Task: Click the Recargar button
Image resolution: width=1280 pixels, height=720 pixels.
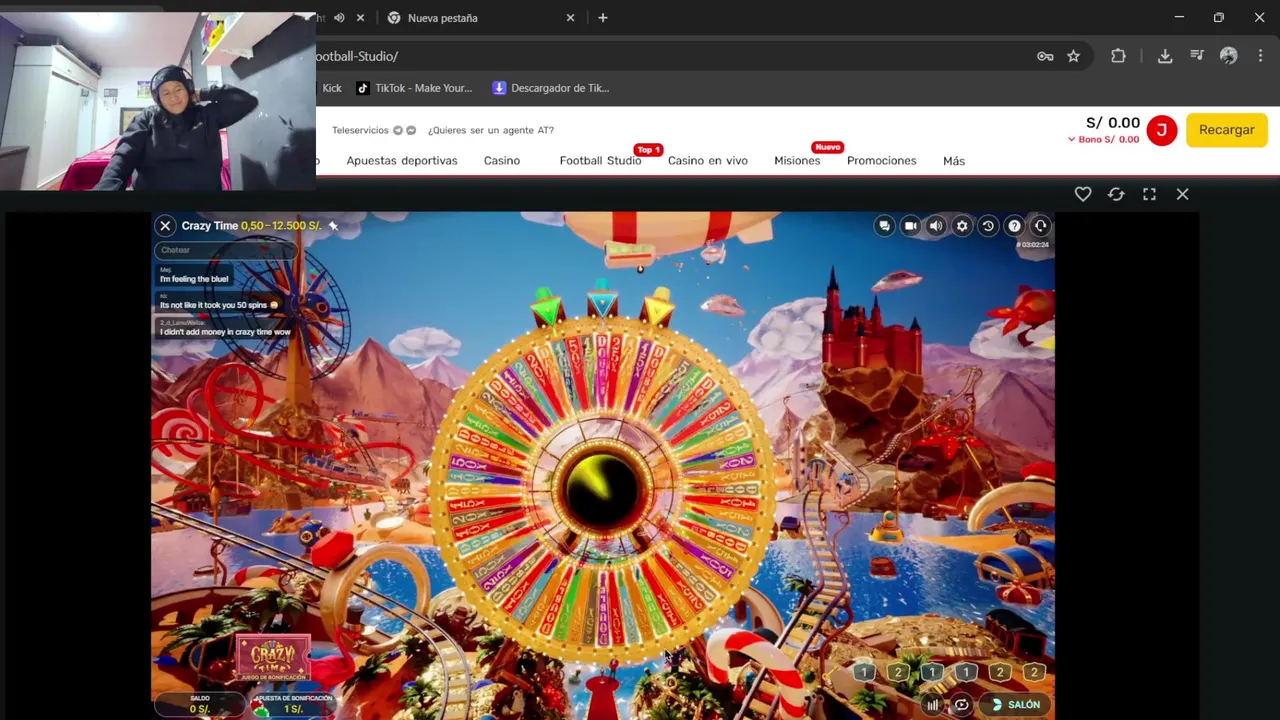Action: [x=1226, y=130]
